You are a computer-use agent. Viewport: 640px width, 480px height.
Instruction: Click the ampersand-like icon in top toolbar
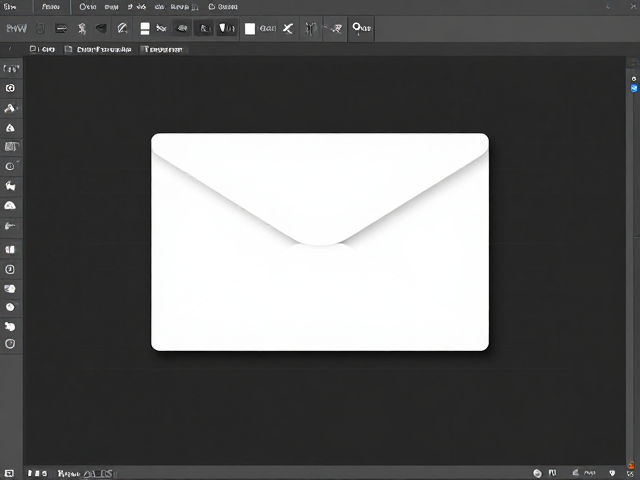coord(204,28)
